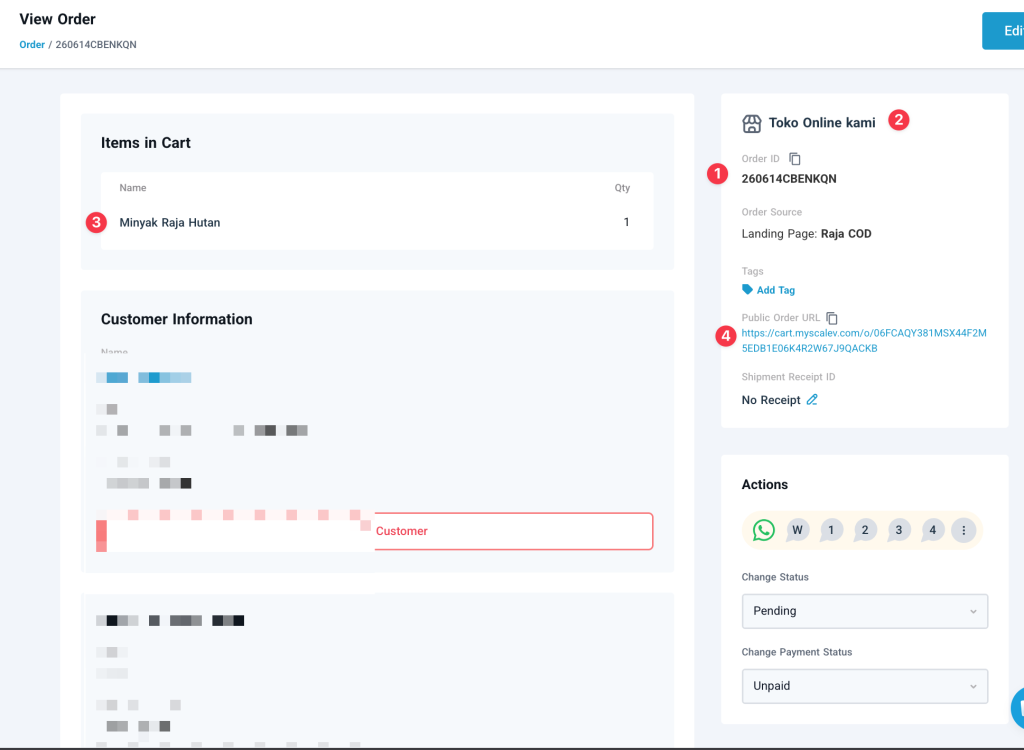Click the View Order page title
Image resolution: width=1024 pixels, height=750 pixels.
[57, 19]
